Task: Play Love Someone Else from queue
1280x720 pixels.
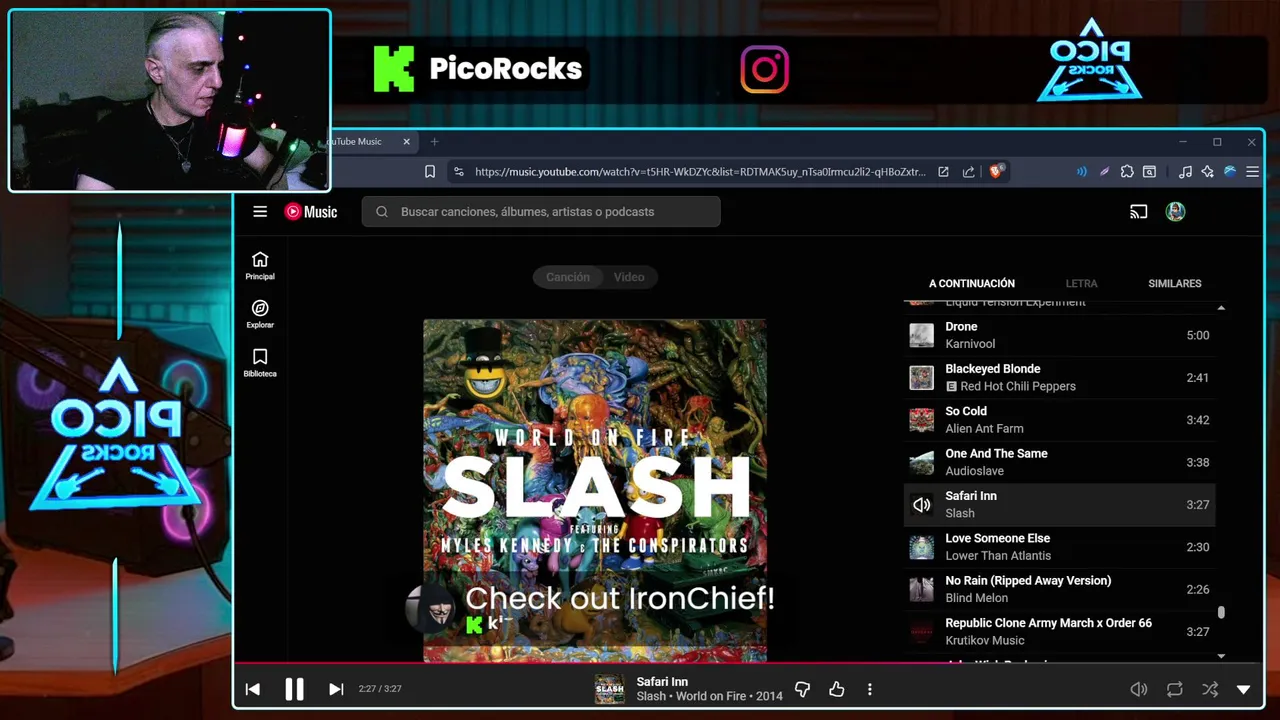Action: pyautogui.click(x=1059, y=547)
